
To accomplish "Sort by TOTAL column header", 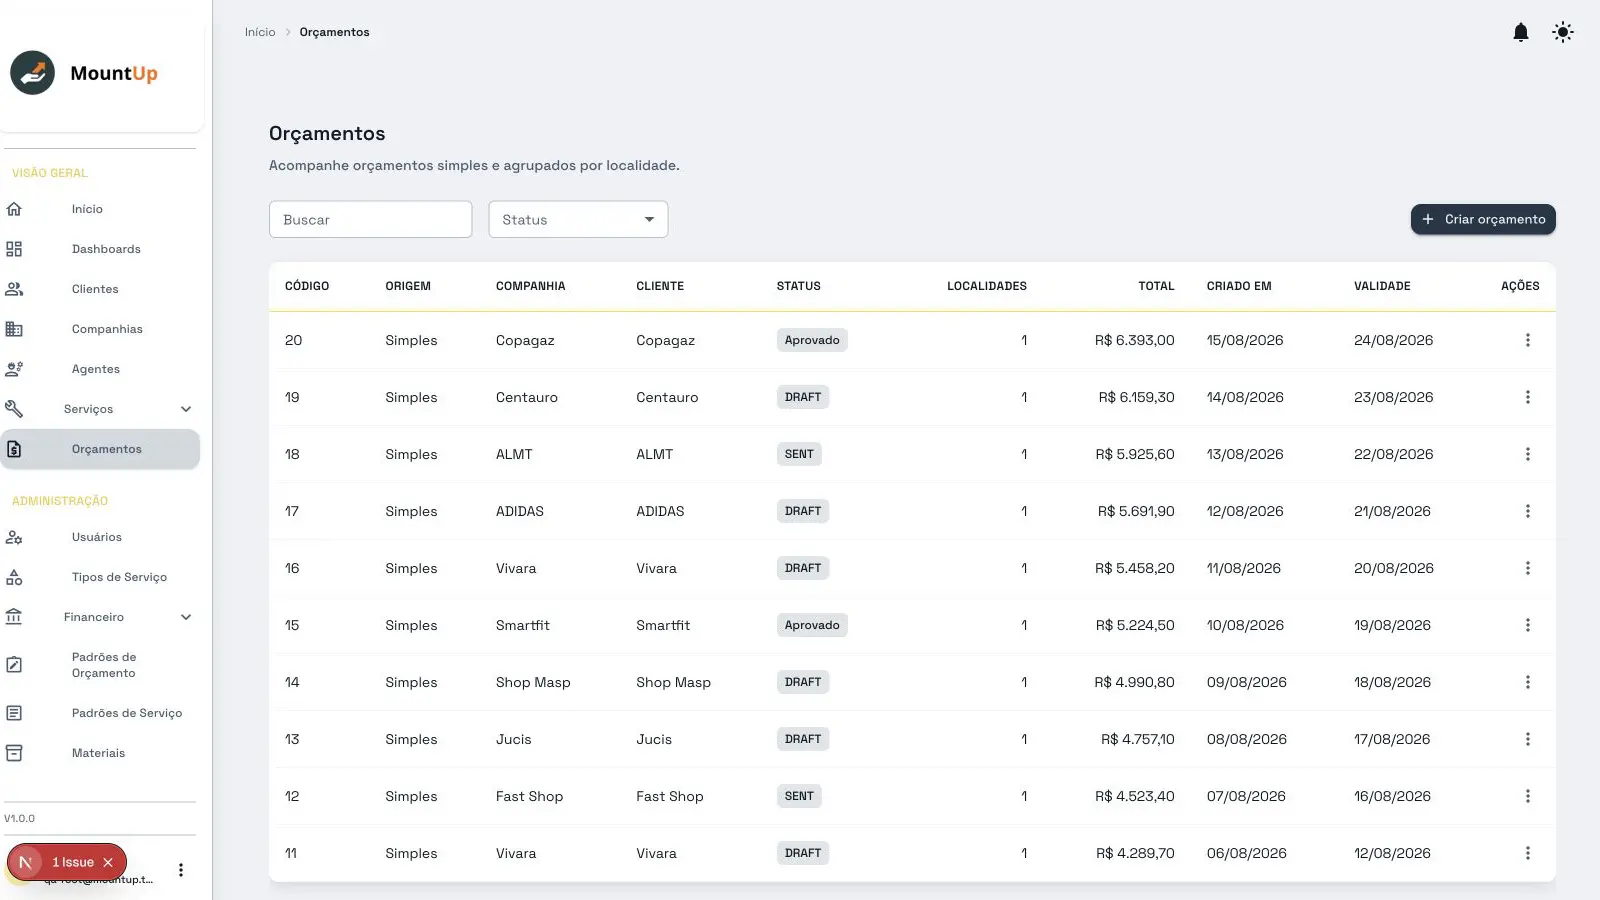I will point(1156,286).
